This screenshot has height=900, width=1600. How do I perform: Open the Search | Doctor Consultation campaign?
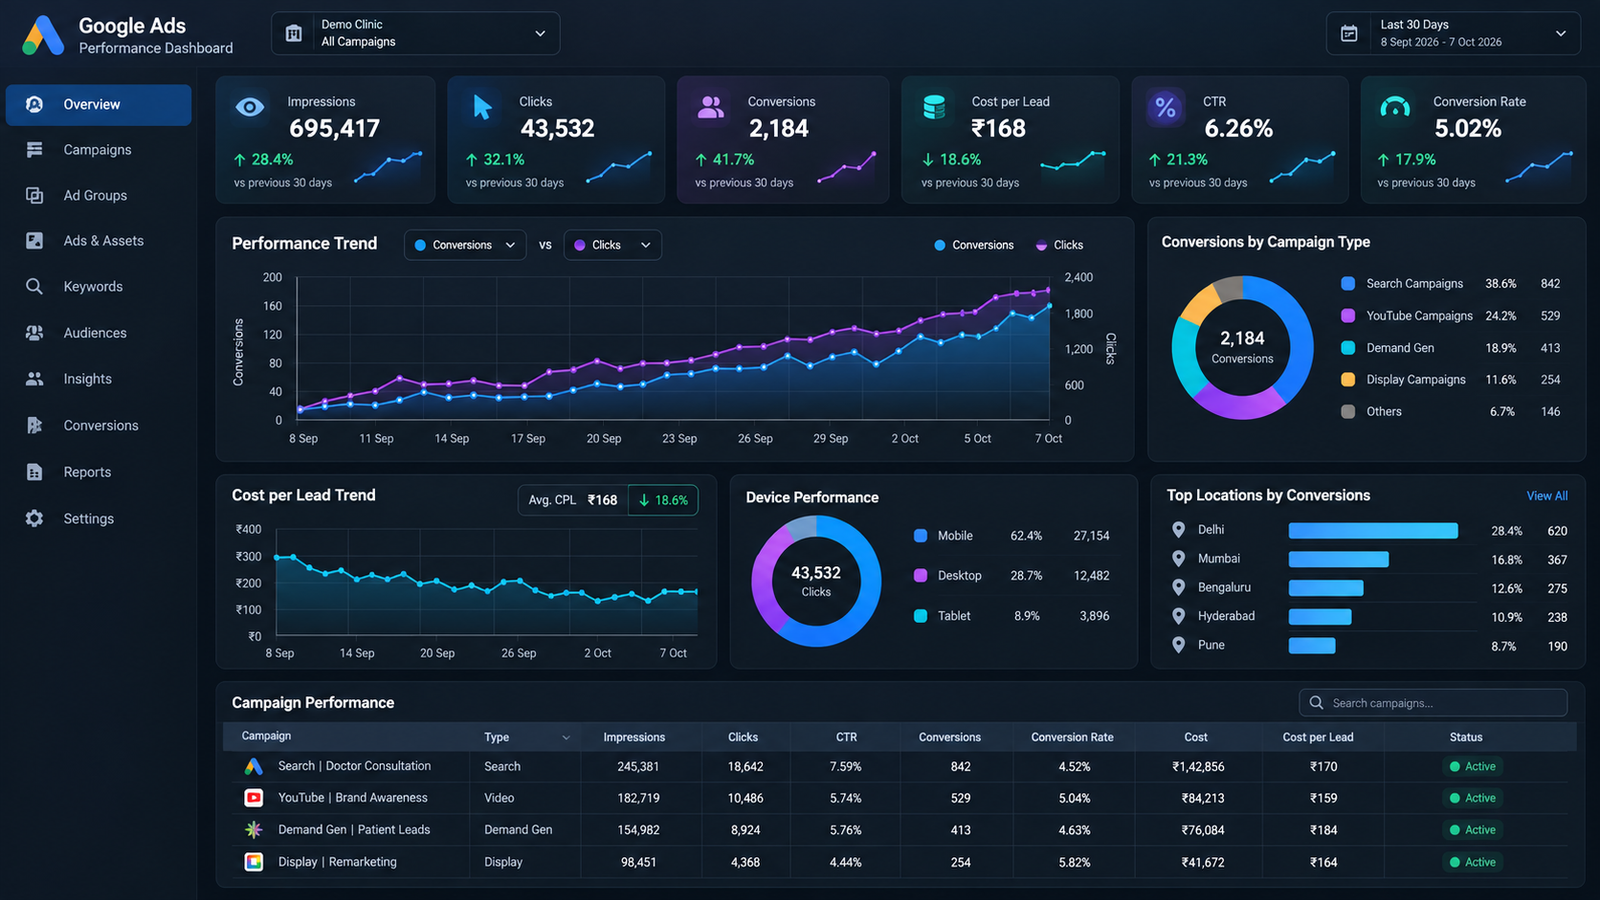pyautogui.click(x=354, y=766)
